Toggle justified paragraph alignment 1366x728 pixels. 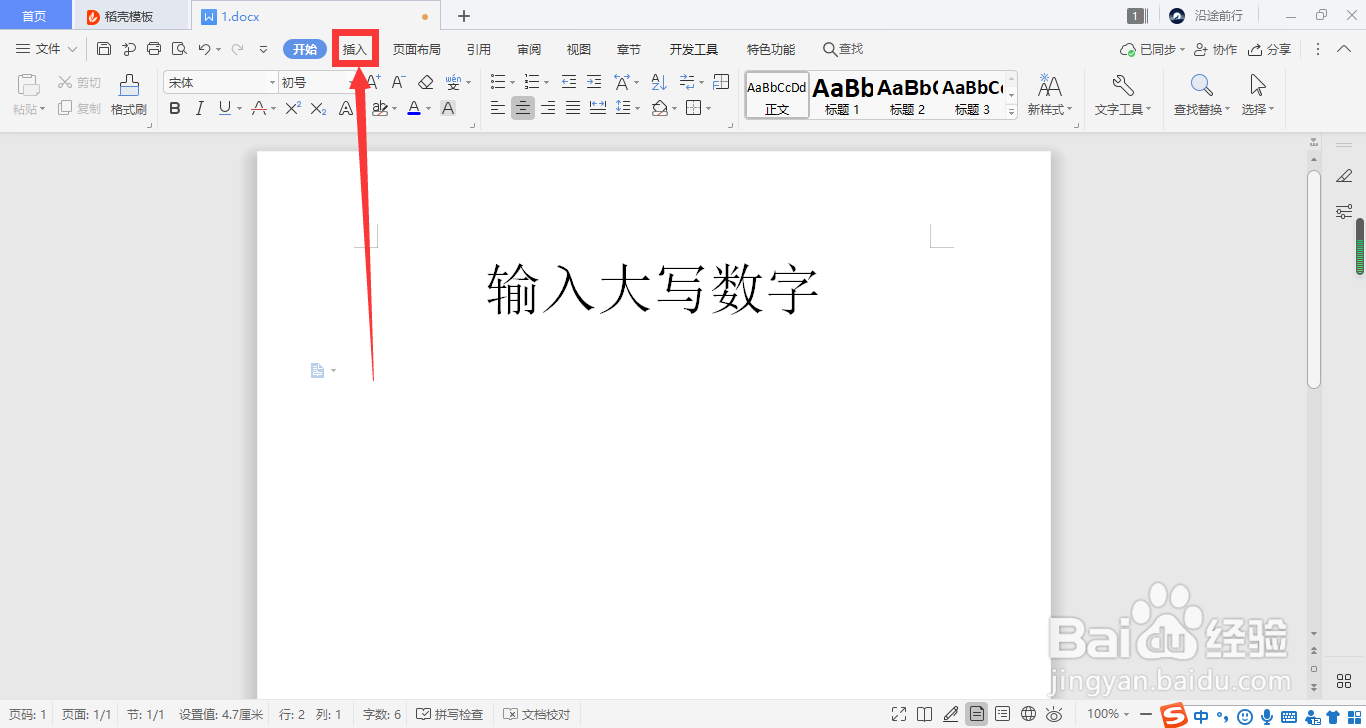[573, 108]
